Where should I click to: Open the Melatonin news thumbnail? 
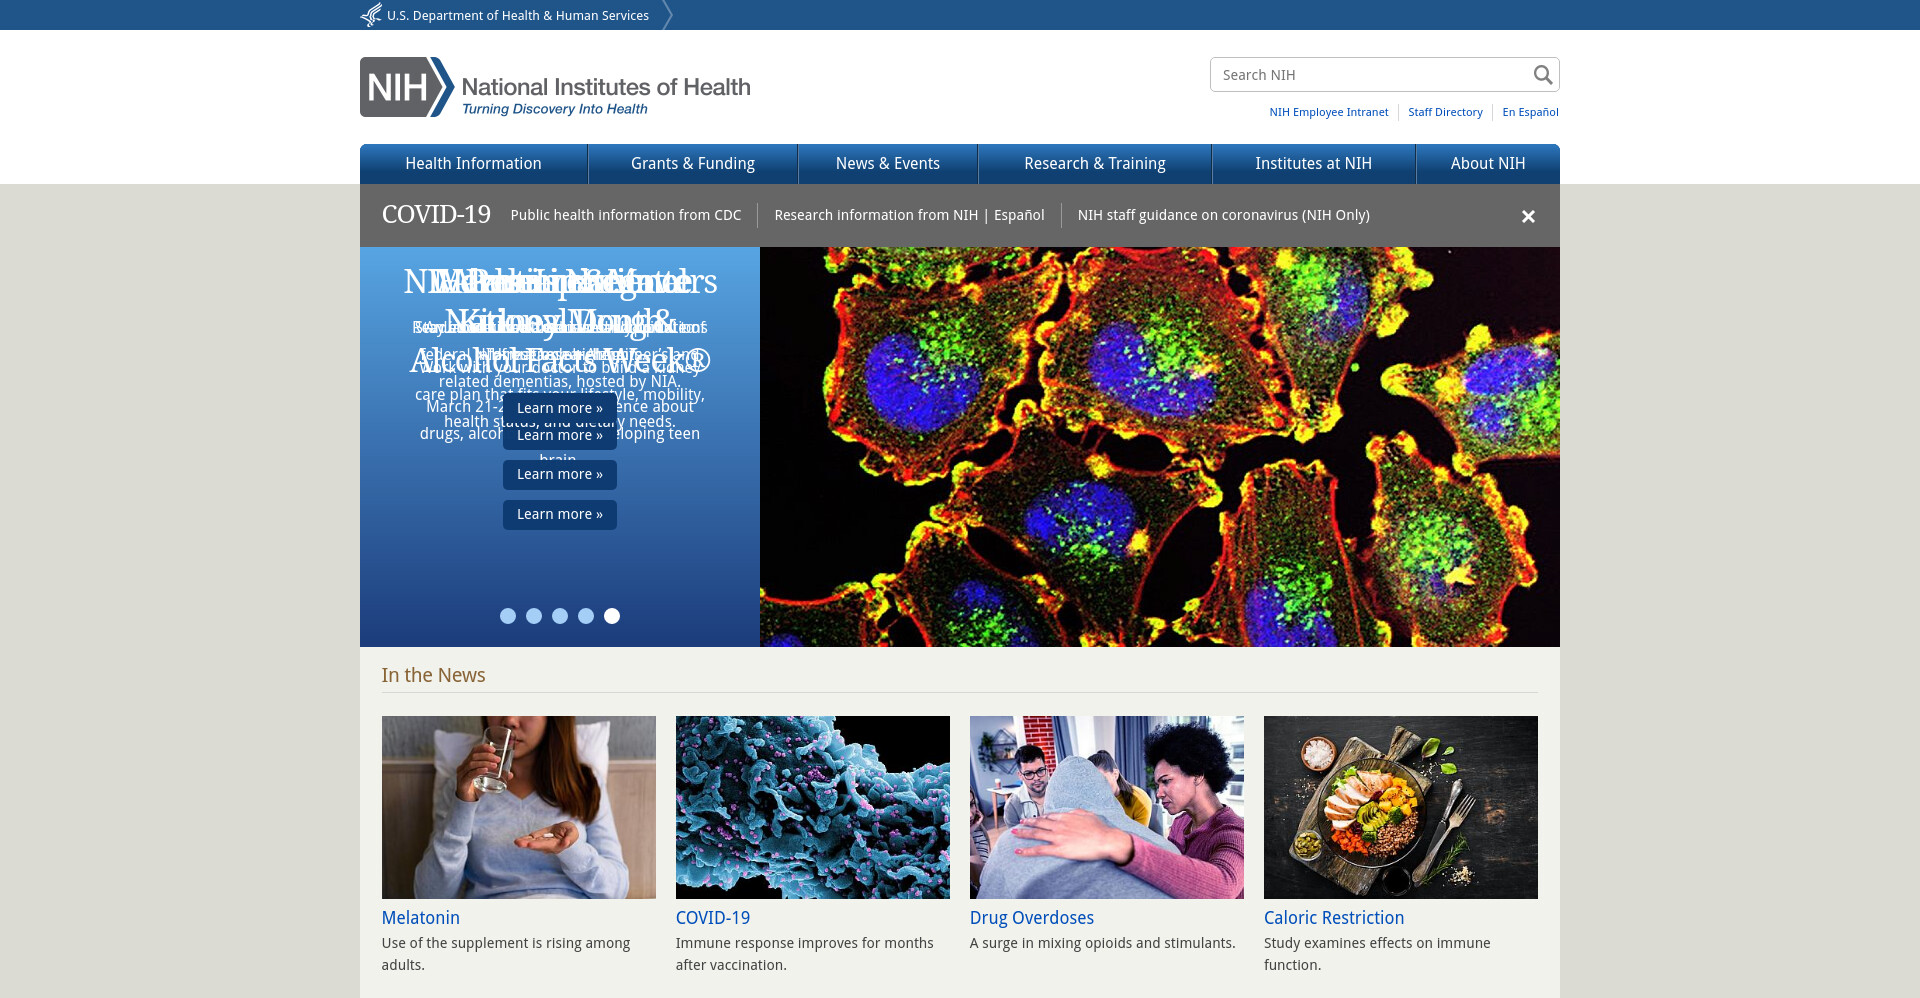click(519, 807)
